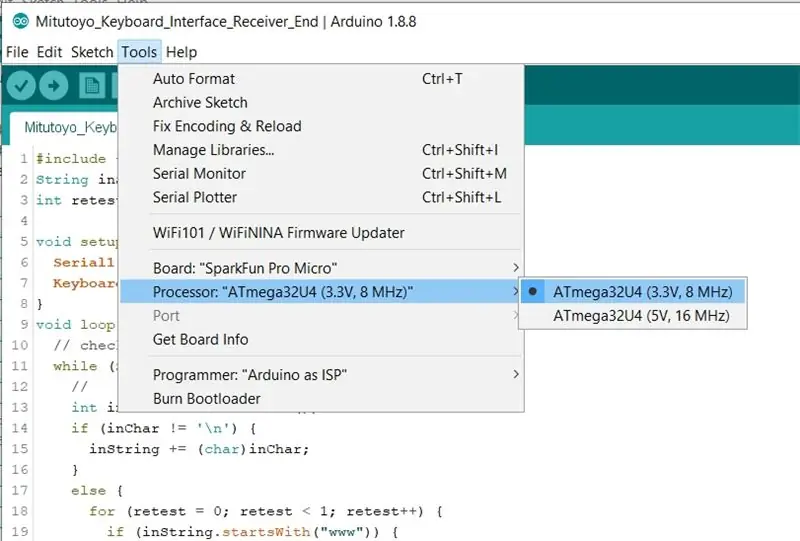Open the Serial Plotter
This screenshot has width=800, height=541.
tap(321, 197)
